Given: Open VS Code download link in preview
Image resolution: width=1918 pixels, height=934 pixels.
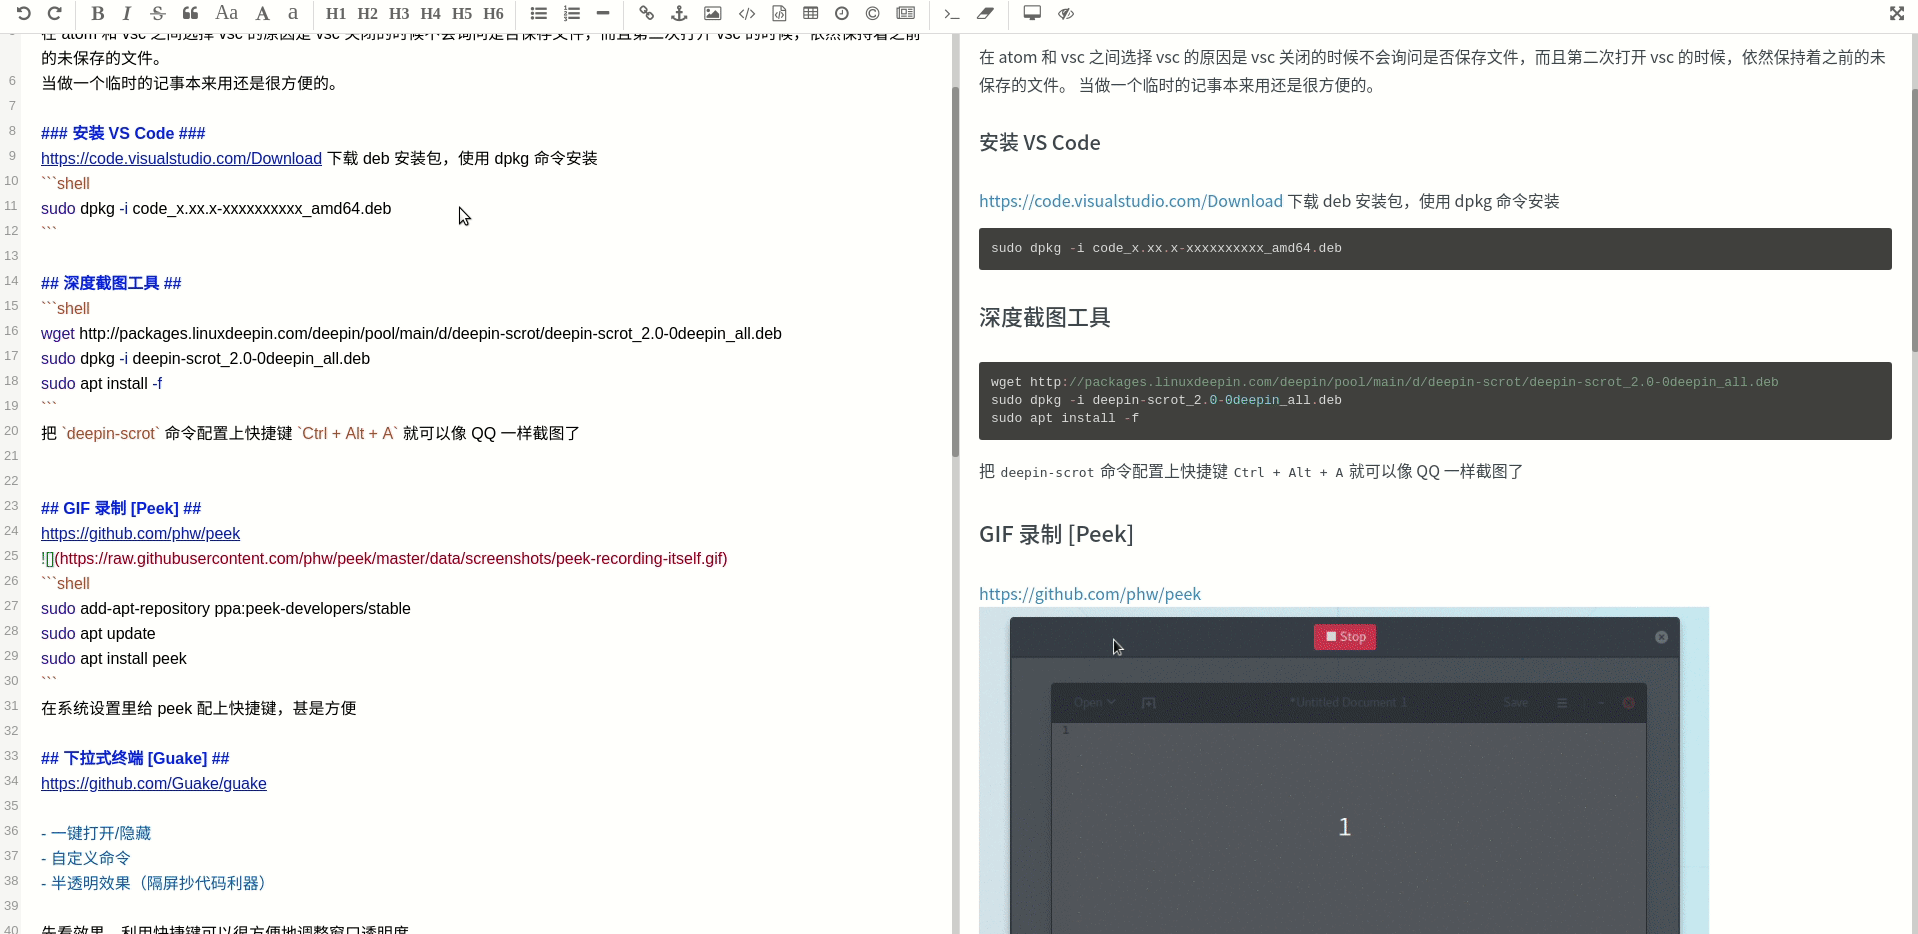Looking at the screenshot, I should pyautogui.click(x=1131, y=201).
